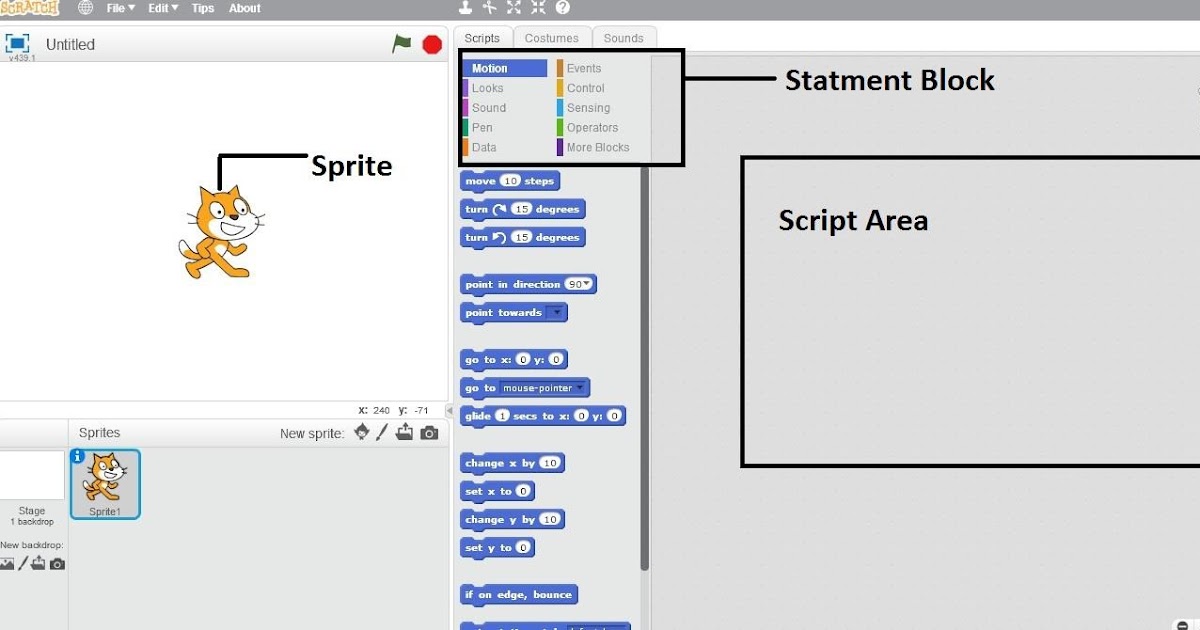
Task: Open the Block Help question mark
Action: 561,7
